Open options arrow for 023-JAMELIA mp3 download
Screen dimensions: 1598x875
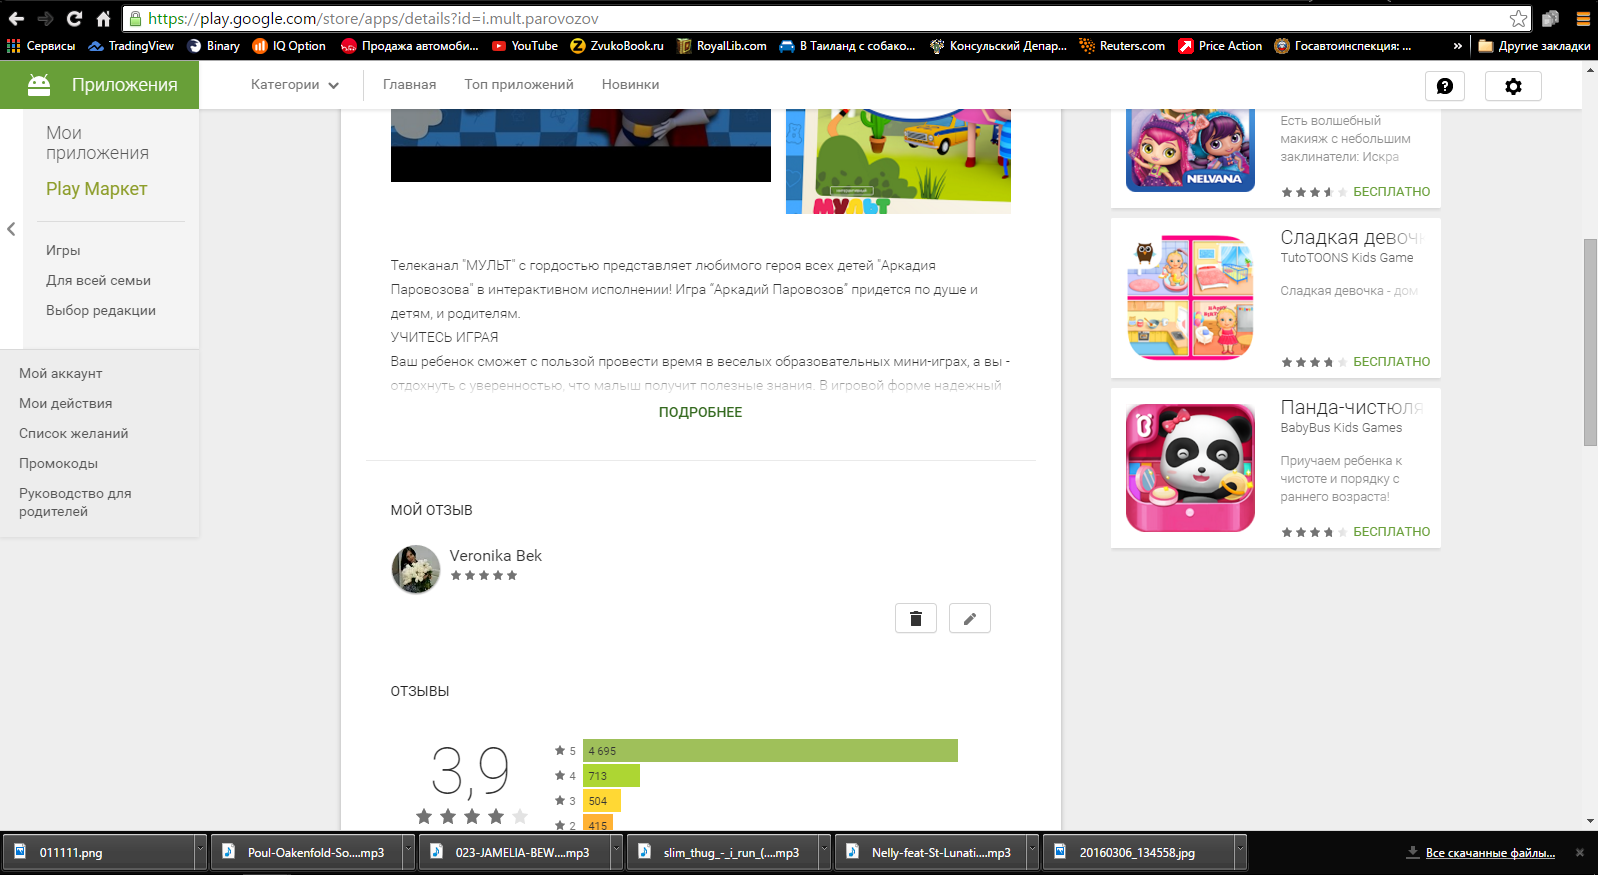coord(616,852)
